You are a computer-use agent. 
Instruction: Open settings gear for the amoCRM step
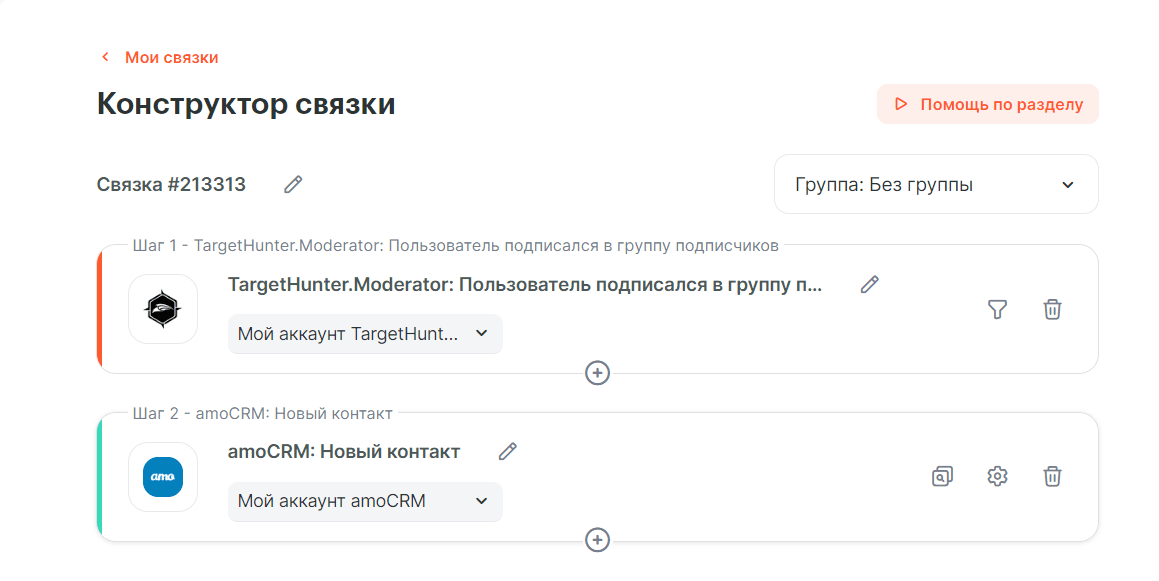(x=997, y=477)
